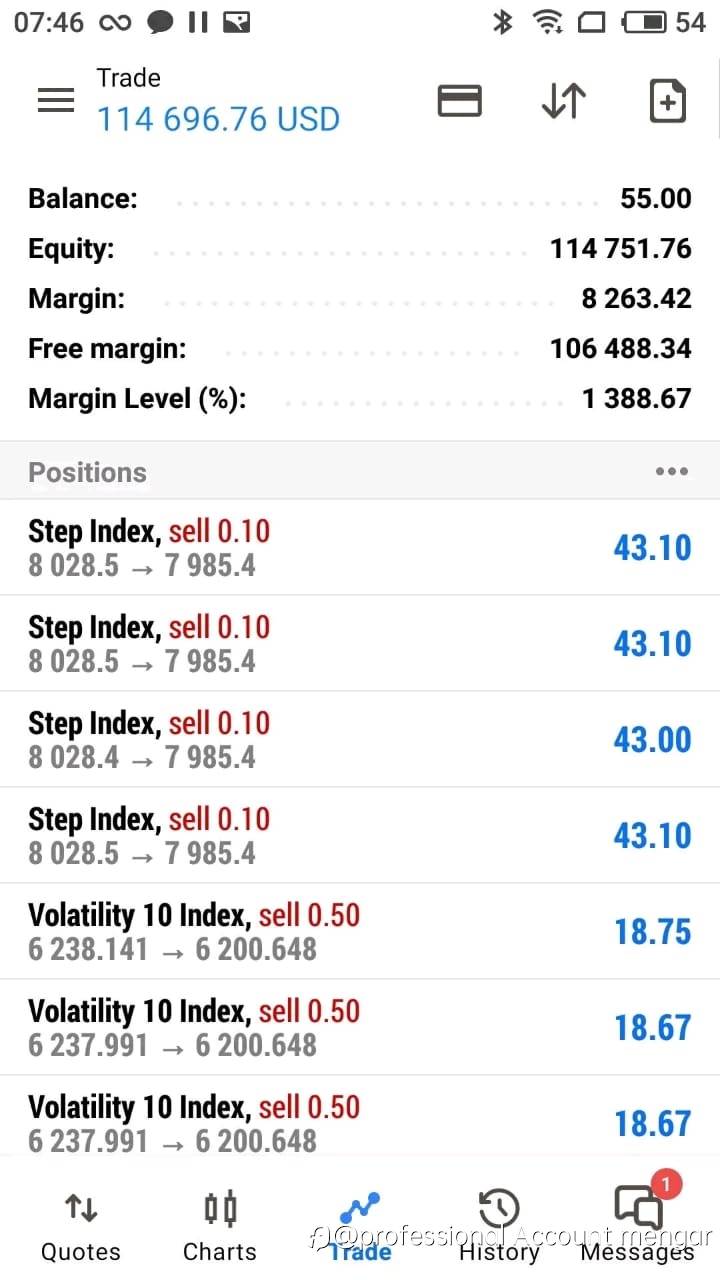Open new order document icon
The width and height of the screenshot is (720, 1280).
667,101
